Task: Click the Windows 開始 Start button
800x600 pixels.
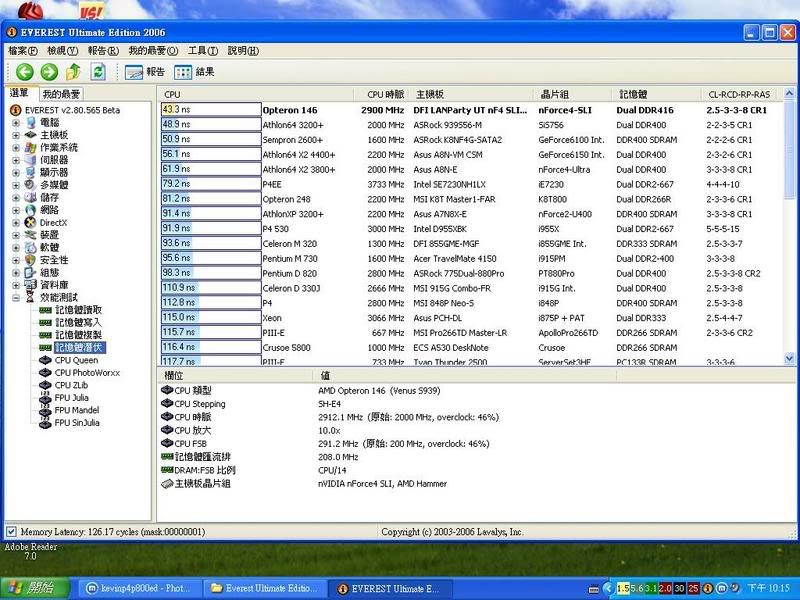Action: pos(34,588)
